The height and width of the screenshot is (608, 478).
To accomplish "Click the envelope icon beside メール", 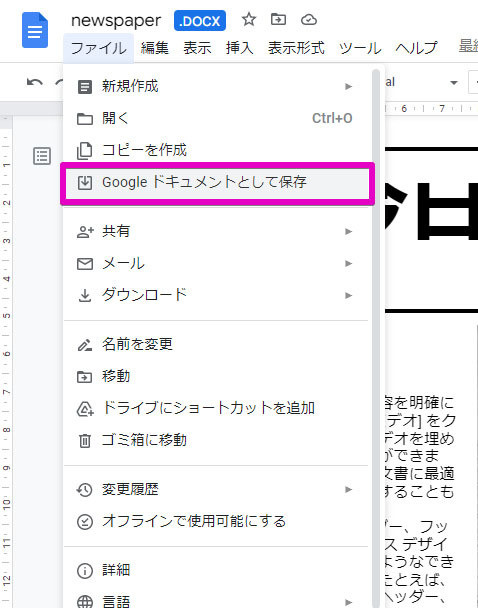I will [x=85, y=264].
